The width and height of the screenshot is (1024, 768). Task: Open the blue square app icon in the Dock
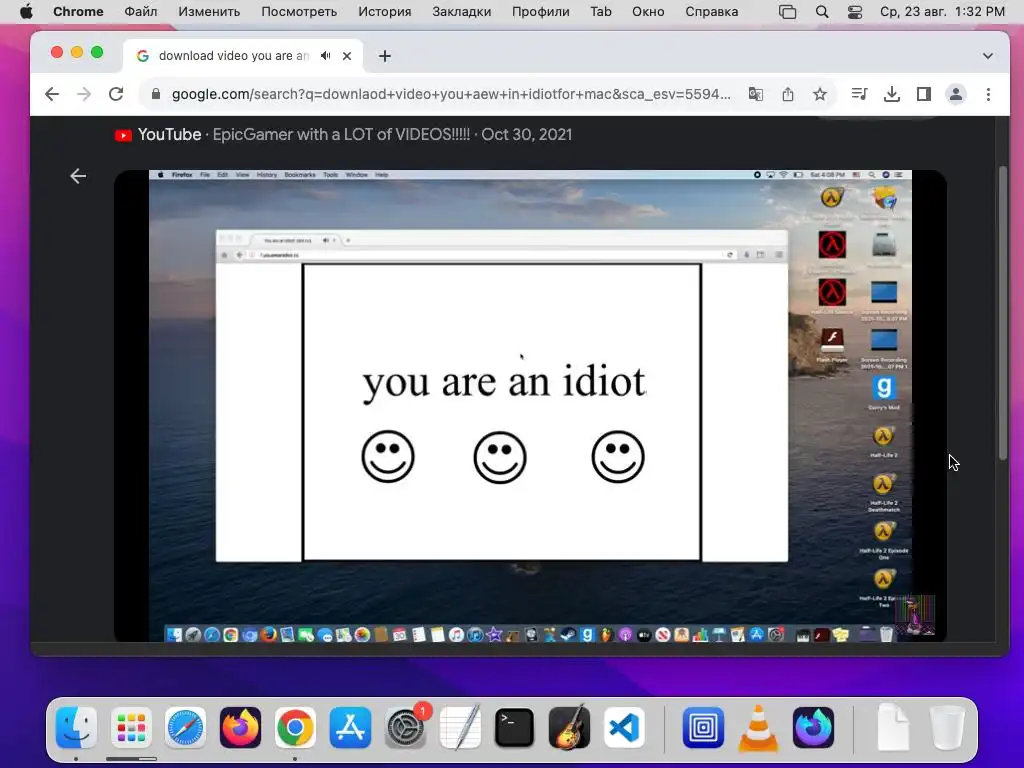tap(703, 727)
